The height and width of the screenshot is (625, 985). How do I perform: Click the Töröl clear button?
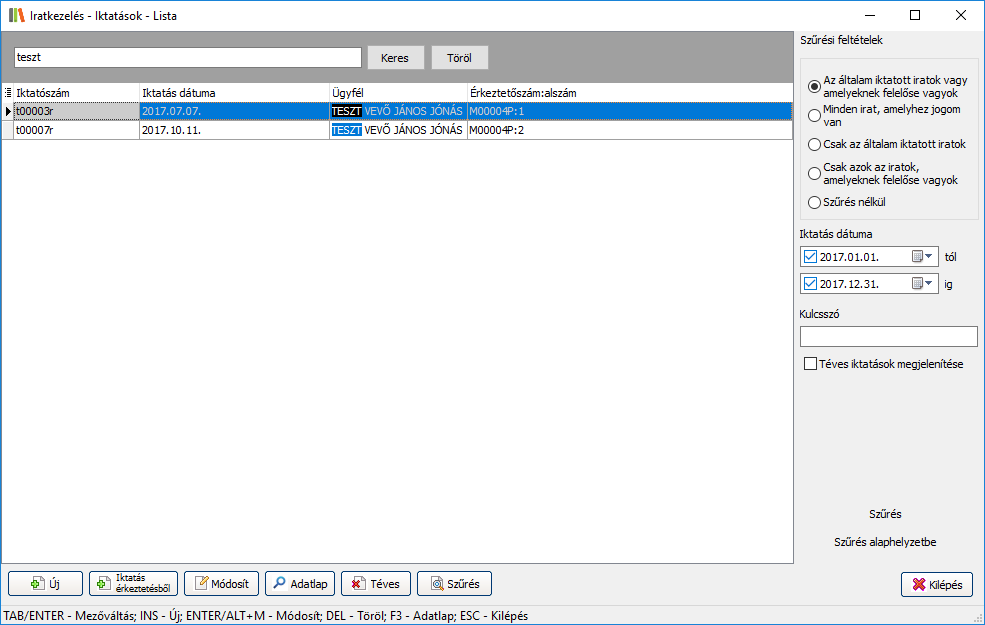459,58
